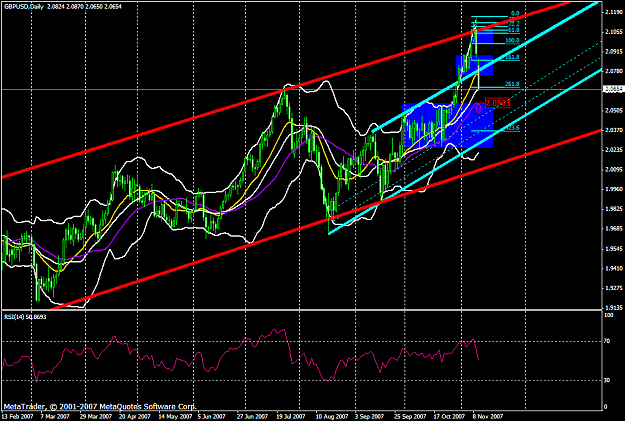Click the 14 May 2007 date label
Screen dimensions: 625x421
175,417
